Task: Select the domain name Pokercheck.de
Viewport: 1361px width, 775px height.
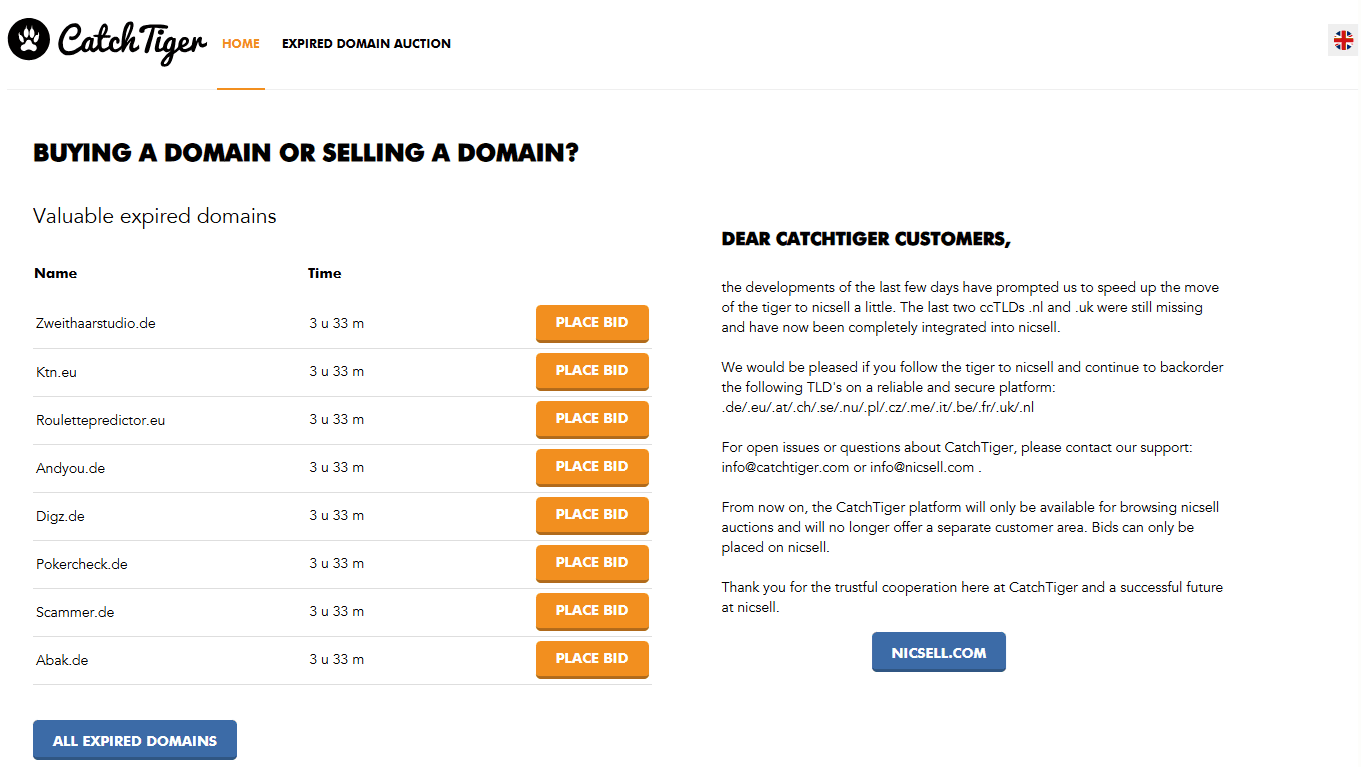Action: (x=81, y=564)
